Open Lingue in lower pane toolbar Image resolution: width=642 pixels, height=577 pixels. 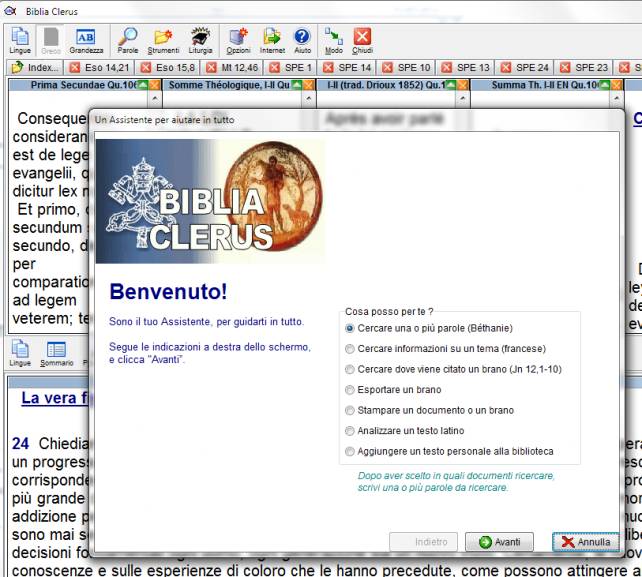coord(20,353)
